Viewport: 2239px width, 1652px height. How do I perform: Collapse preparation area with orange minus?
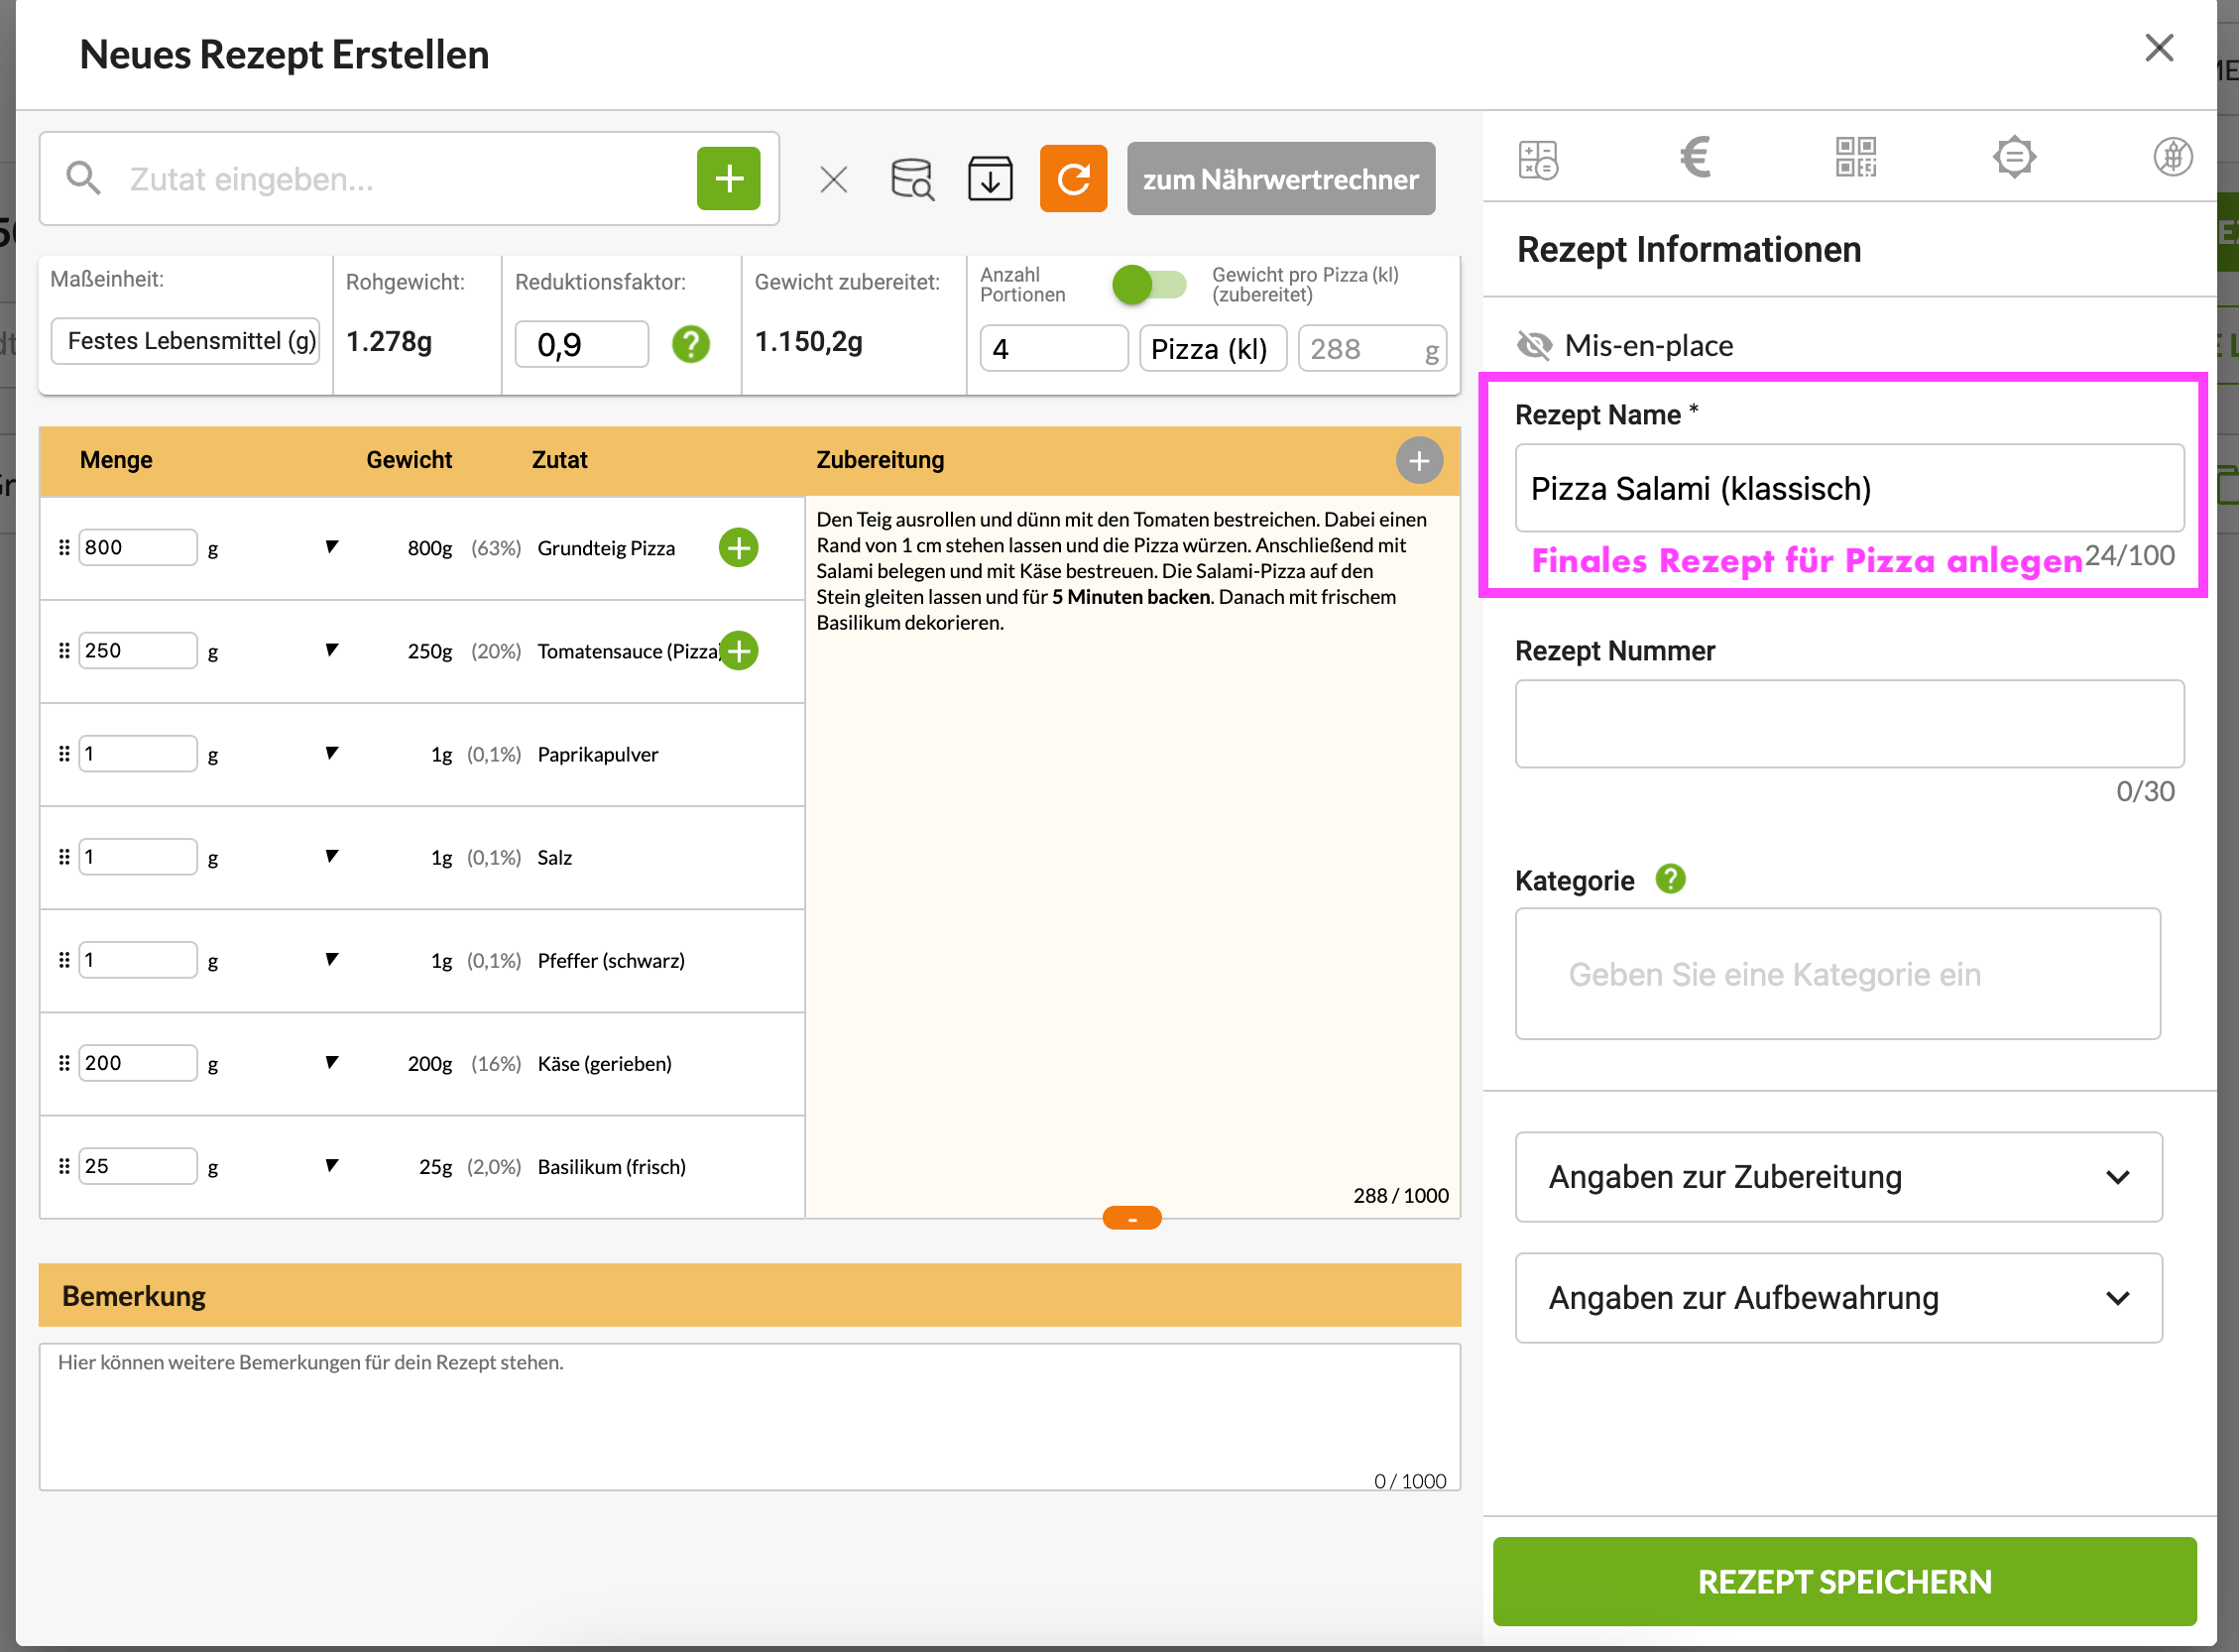pyautogui.click(x=1131, y=1218)
